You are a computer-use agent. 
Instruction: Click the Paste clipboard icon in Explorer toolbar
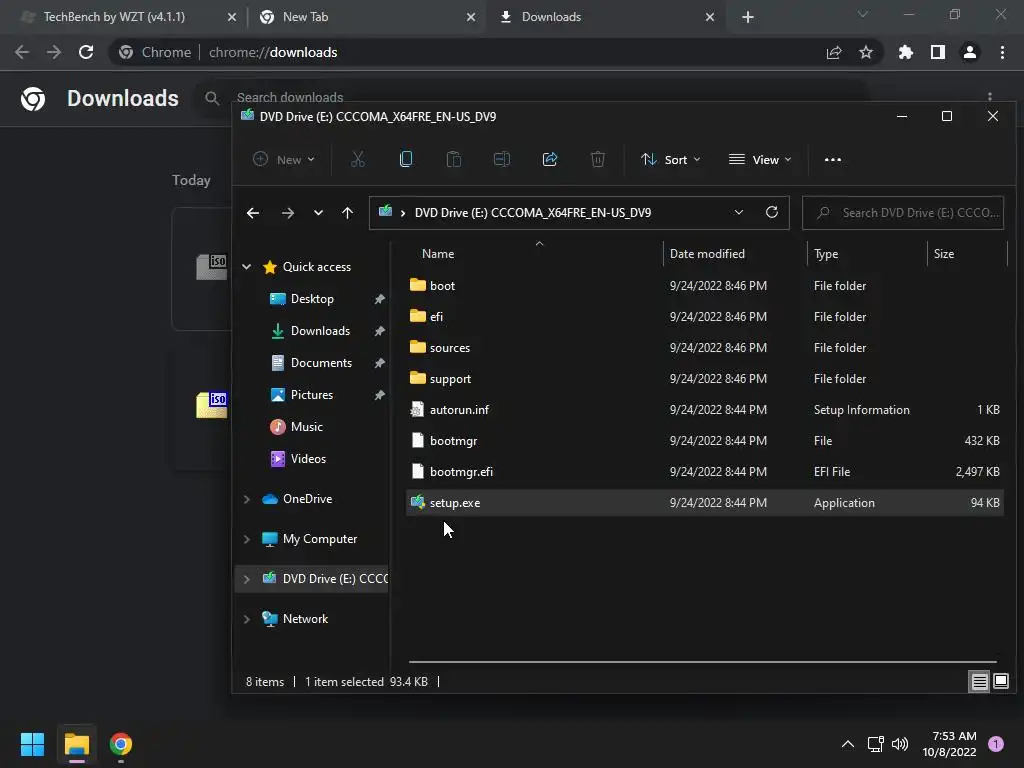453,159
